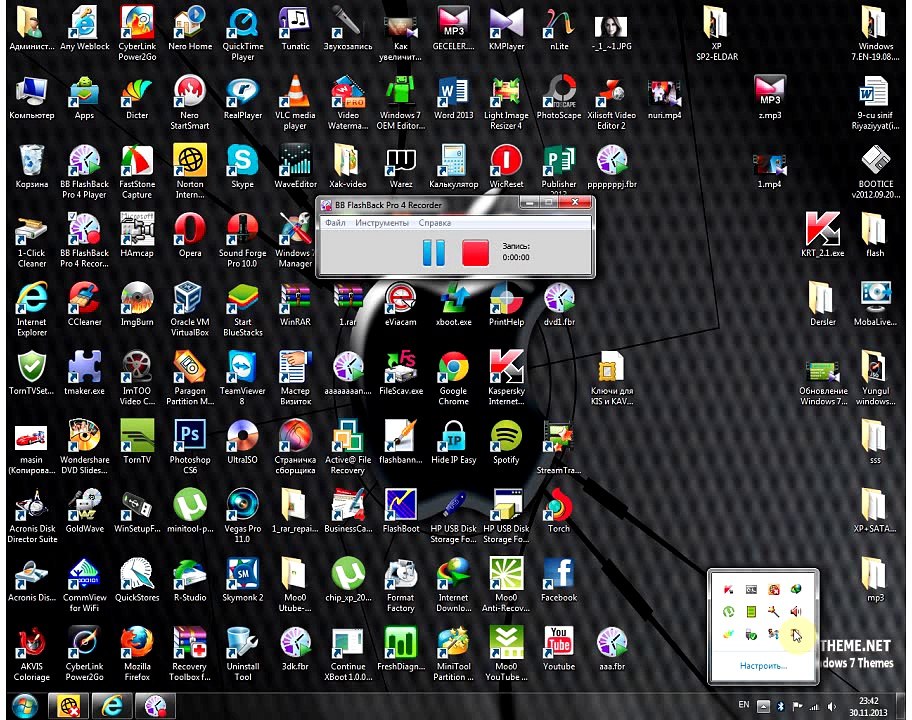Select the Kaspersky Internet Security icon
The image size is (912, 720).
pyautogui.click(x=505, y=379)
